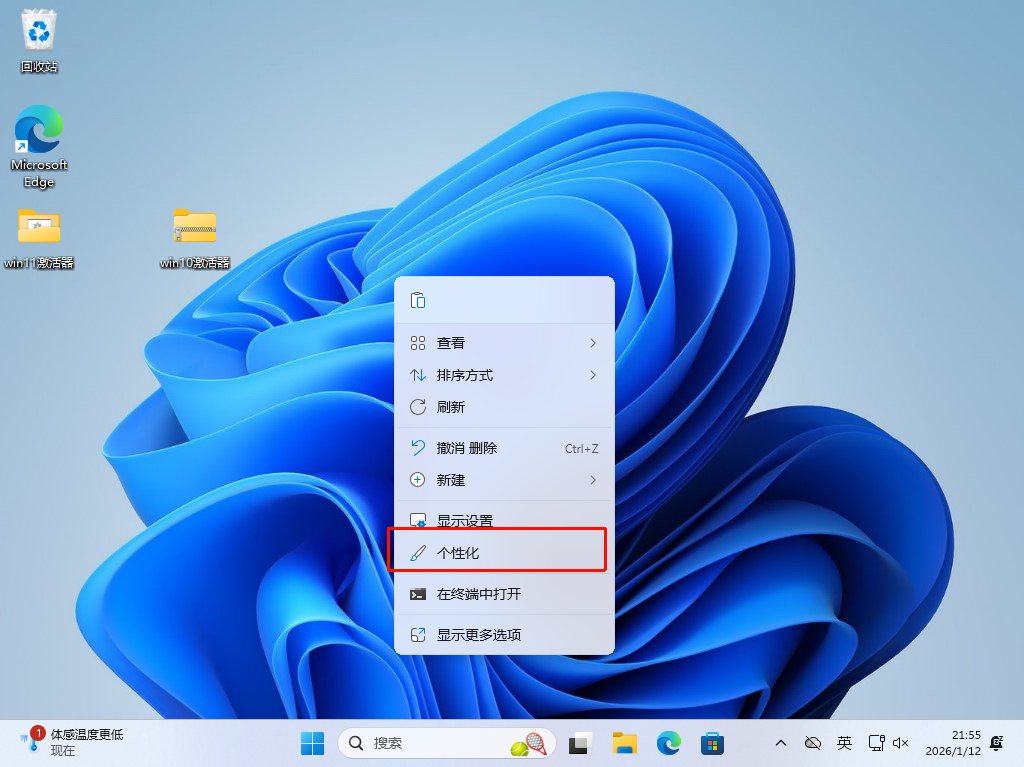Screen dimensions: 1024x767
Task: Expand the 排序方式 submenu
Action: pos(504,375)
